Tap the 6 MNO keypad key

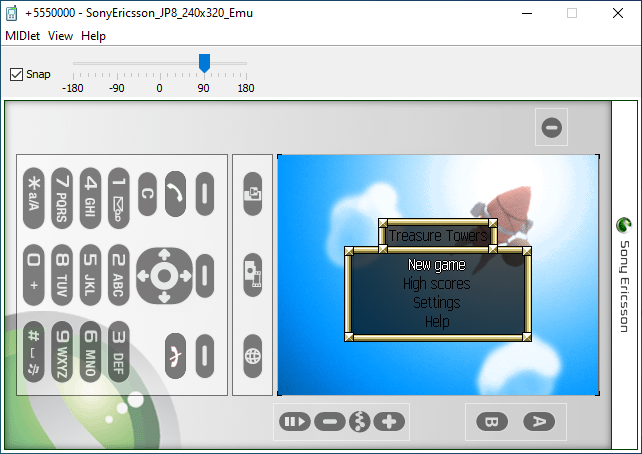pyautogui.click(x=90, y=352)
